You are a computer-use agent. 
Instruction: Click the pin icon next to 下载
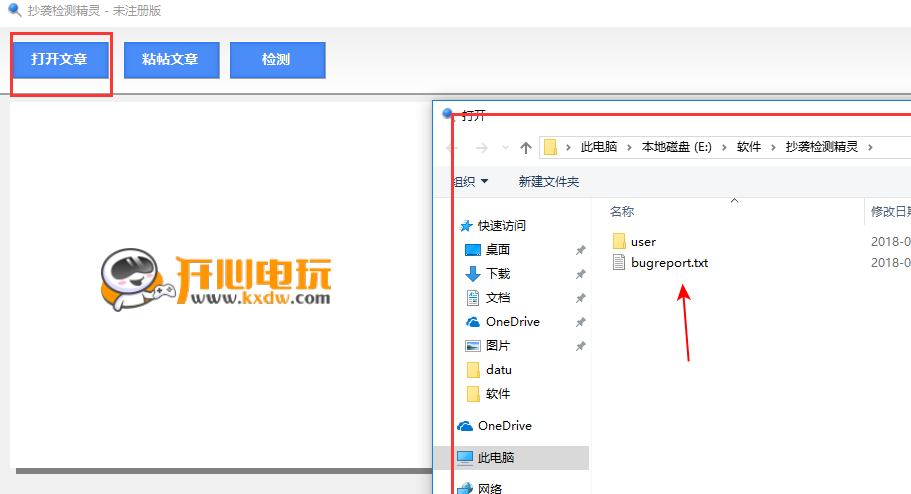[x=580, y=274]
